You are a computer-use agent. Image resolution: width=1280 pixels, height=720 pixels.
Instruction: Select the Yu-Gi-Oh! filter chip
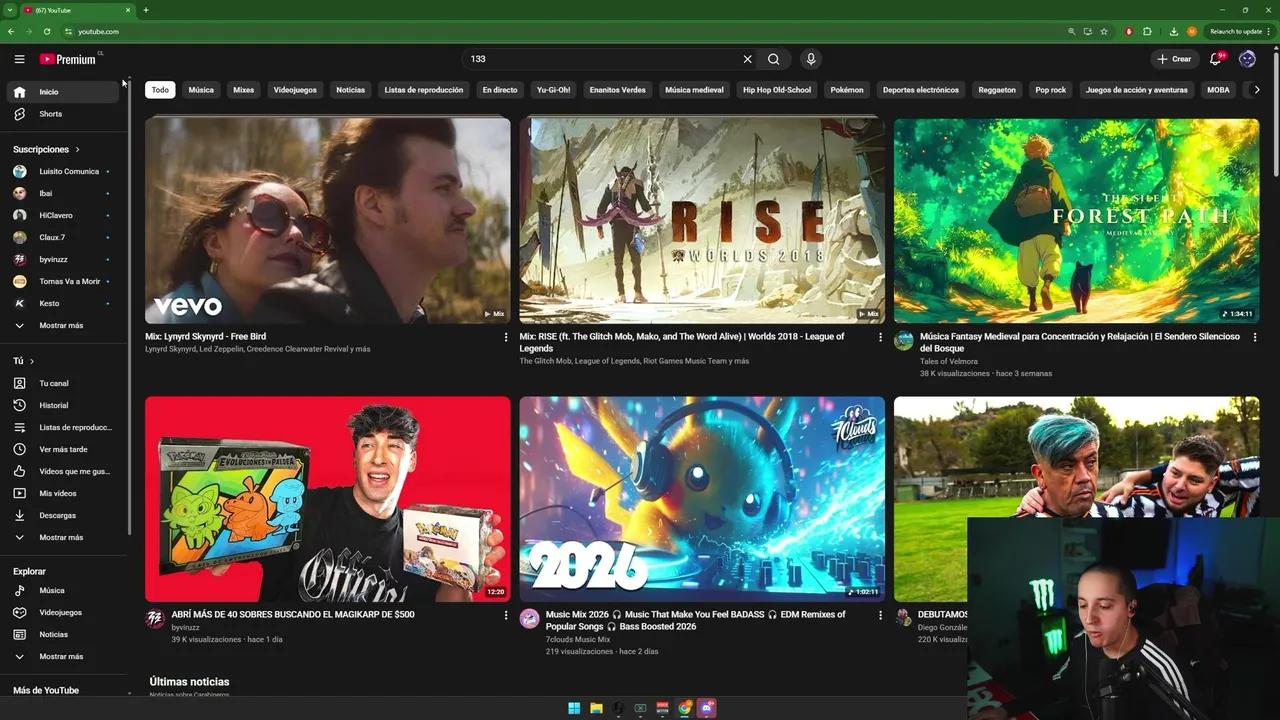(x=553, y=90)
